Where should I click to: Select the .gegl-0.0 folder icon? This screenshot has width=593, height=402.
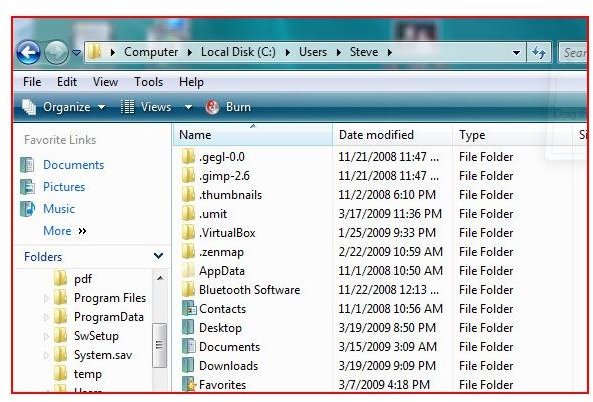coord(188,156)
